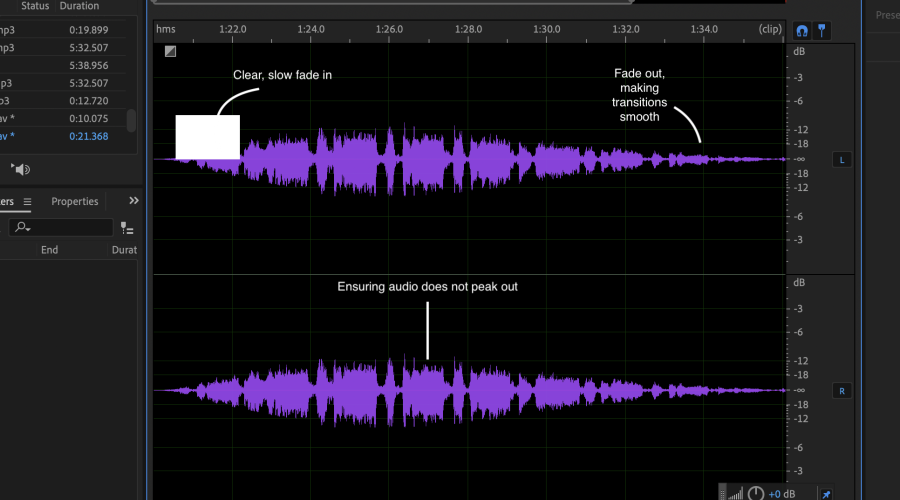Image resolution: width=900 pixels, height=500 pixels.
Task: Pin the volume HUD with pushpin icon
Action: point(825,493)
